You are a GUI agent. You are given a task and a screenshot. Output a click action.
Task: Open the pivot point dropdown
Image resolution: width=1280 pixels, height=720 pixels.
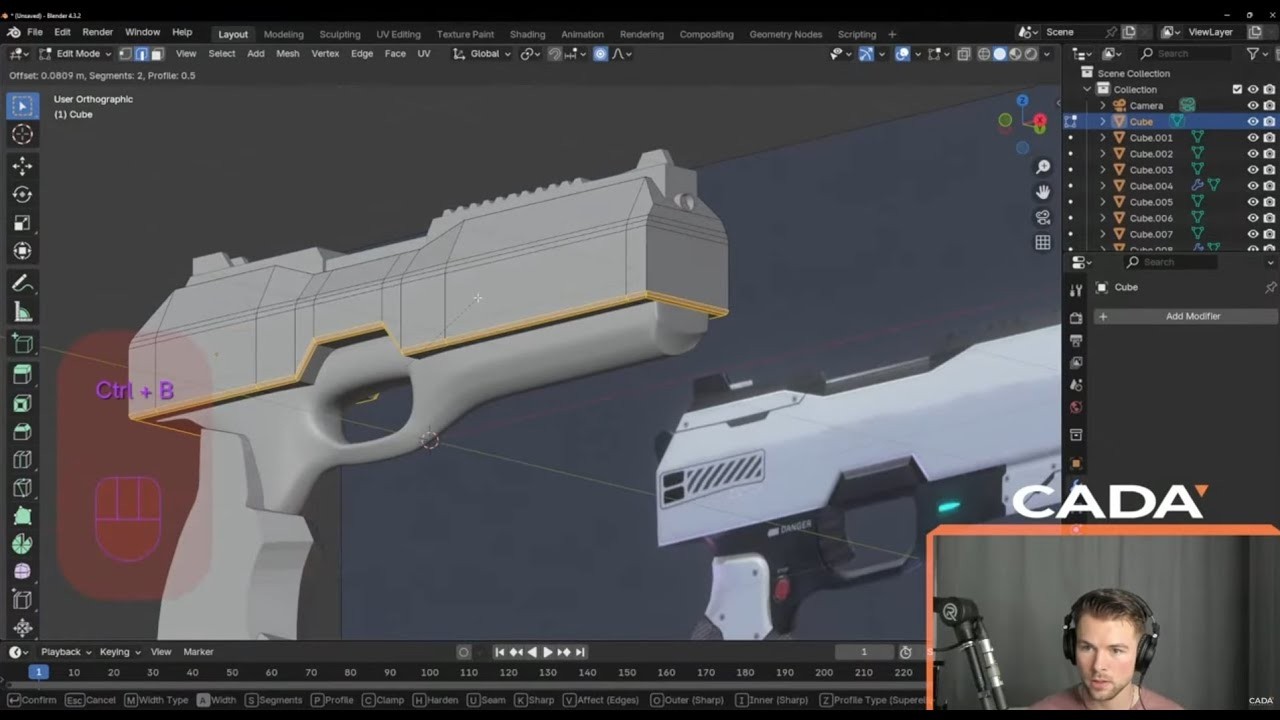(529, 54)
